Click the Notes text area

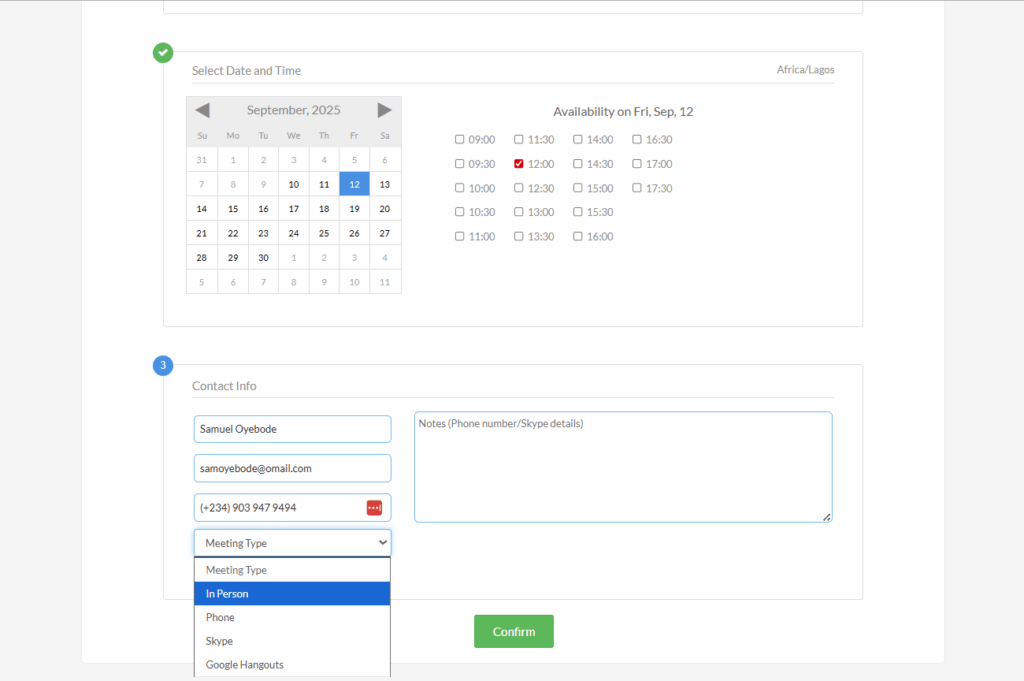coord(623,467)
